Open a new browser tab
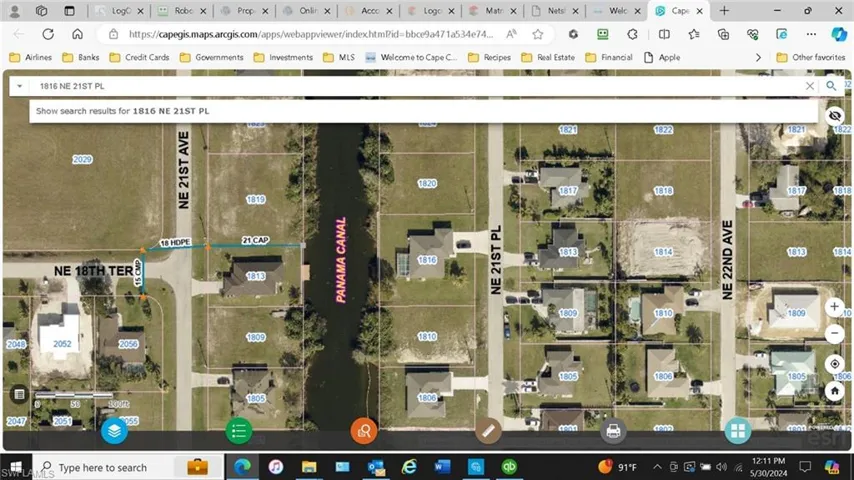Image resolution: width=854 pixels, height=480 pixels. (724, 11)
